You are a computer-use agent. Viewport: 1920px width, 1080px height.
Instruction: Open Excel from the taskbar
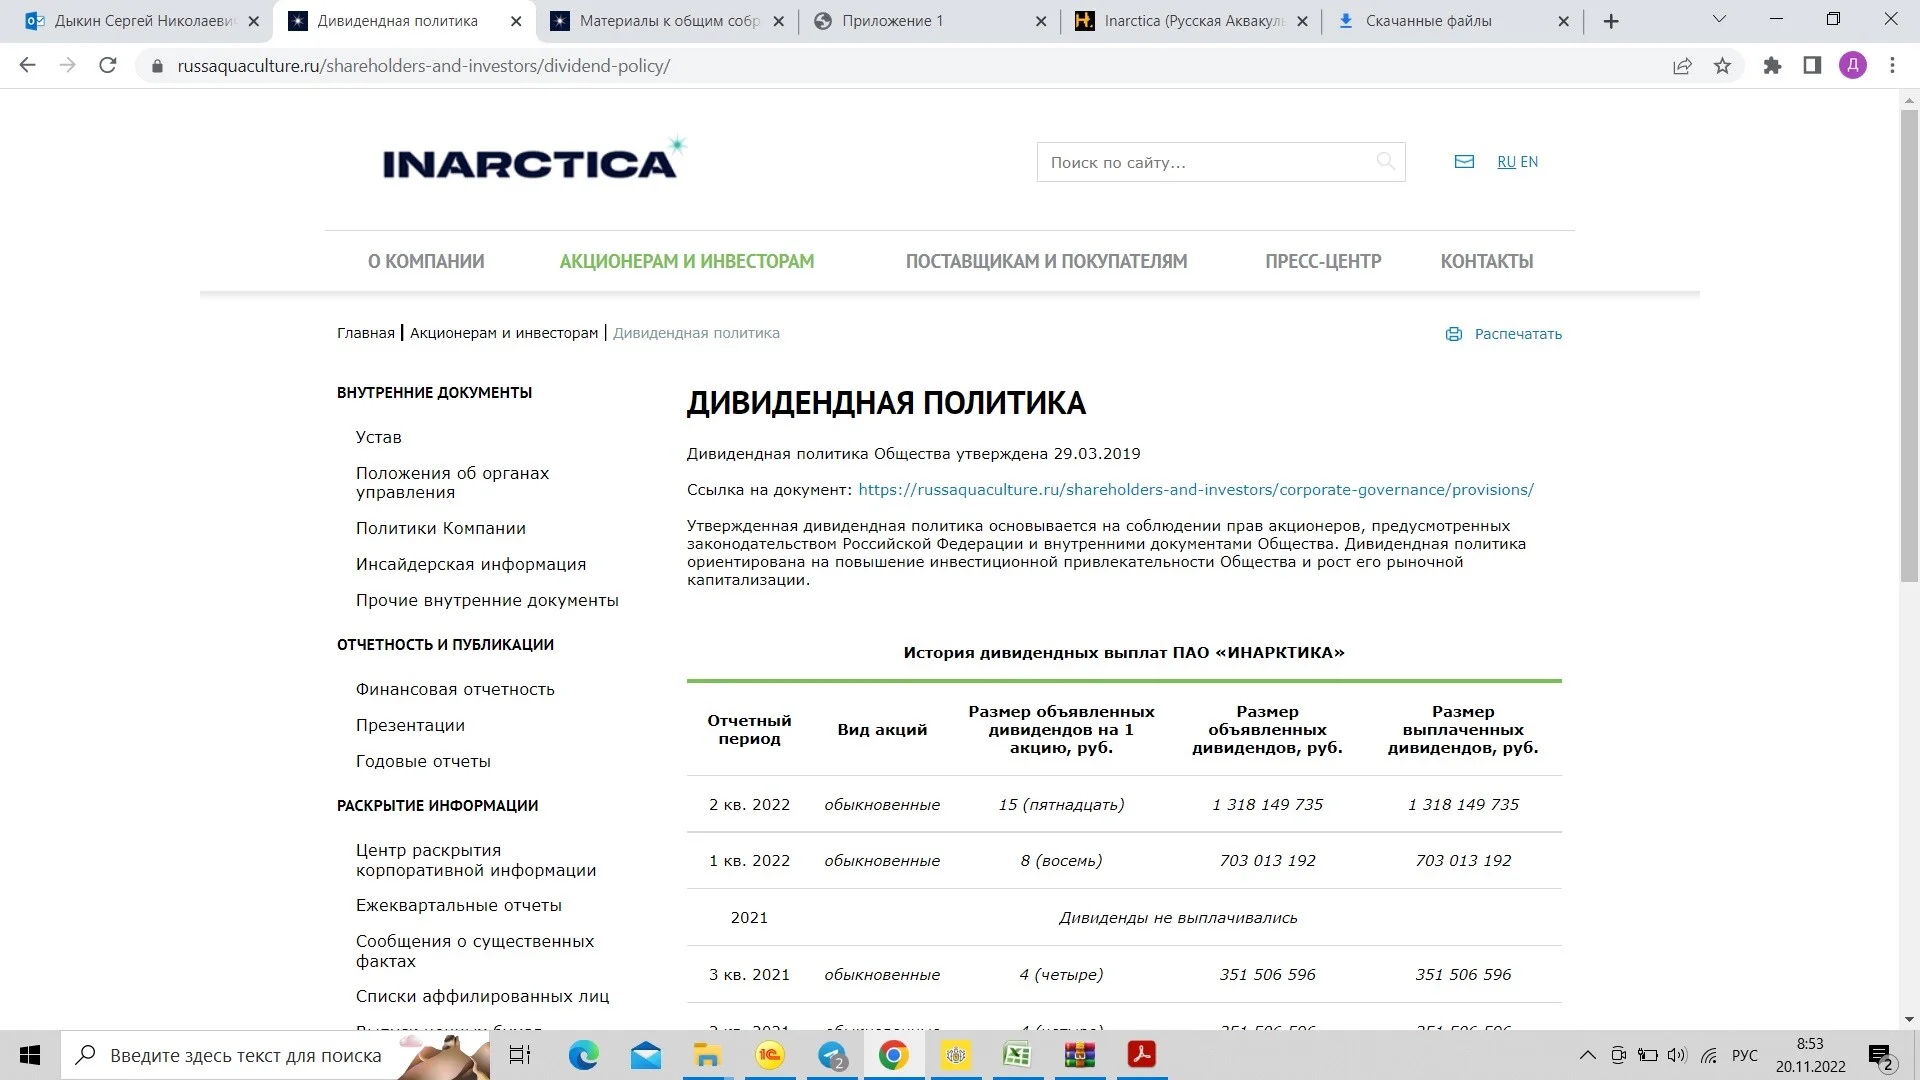(x=1017, y=1055)
